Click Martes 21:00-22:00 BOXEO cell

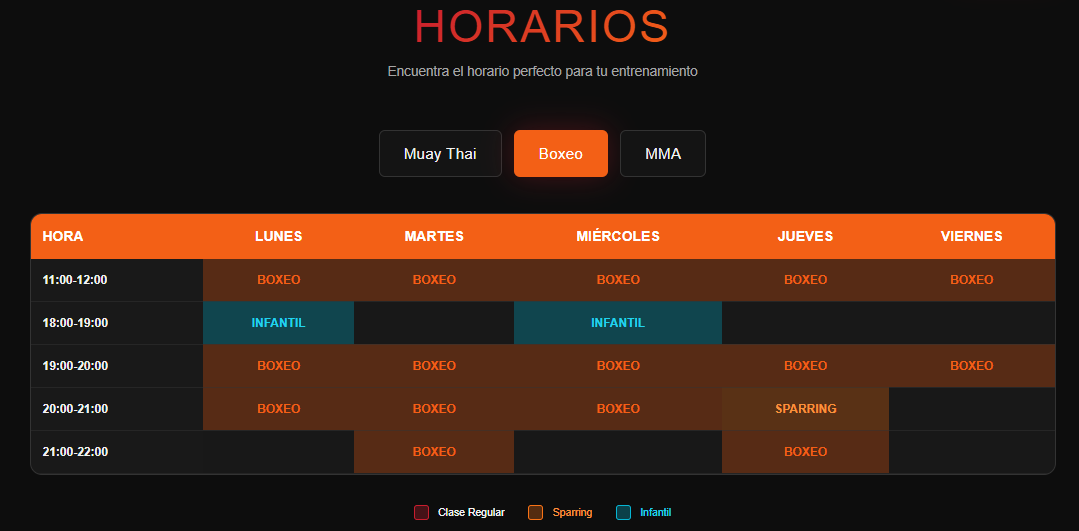(x=434, y=452)
